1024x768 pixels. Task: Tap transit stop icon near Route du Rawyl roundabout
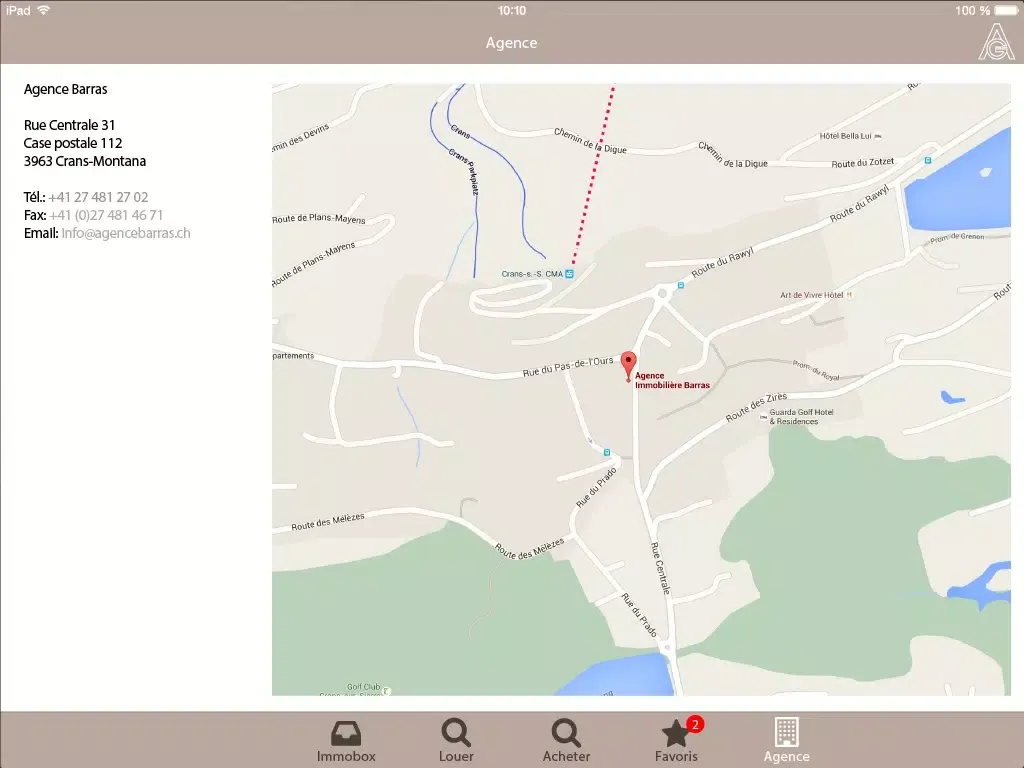(680, 285)
